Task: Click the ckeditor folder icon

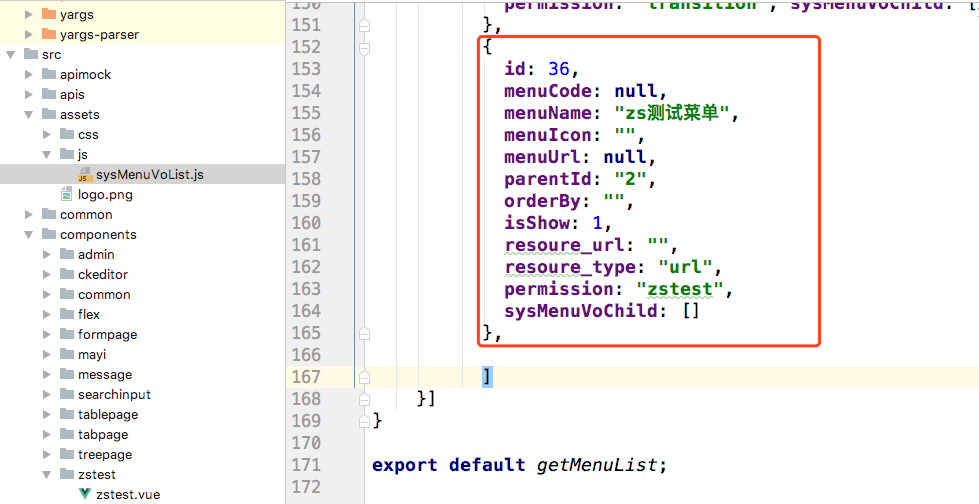Action: (67, 274)
